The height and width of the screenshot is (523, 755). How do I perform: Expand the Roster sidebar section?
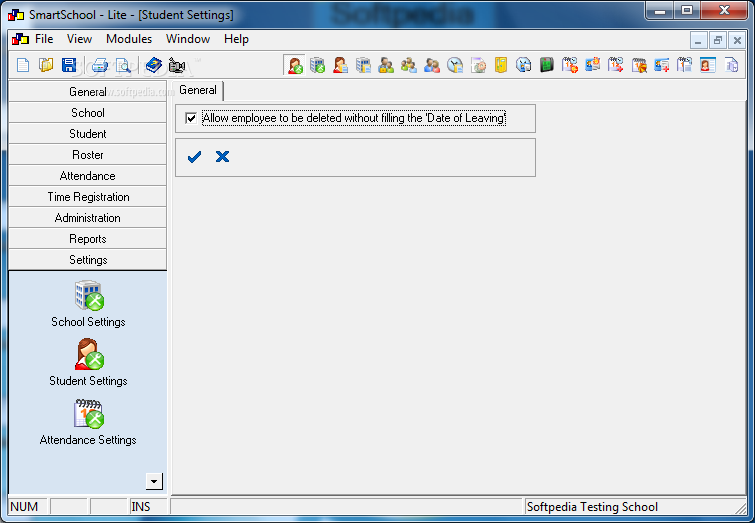click(88, 155)
